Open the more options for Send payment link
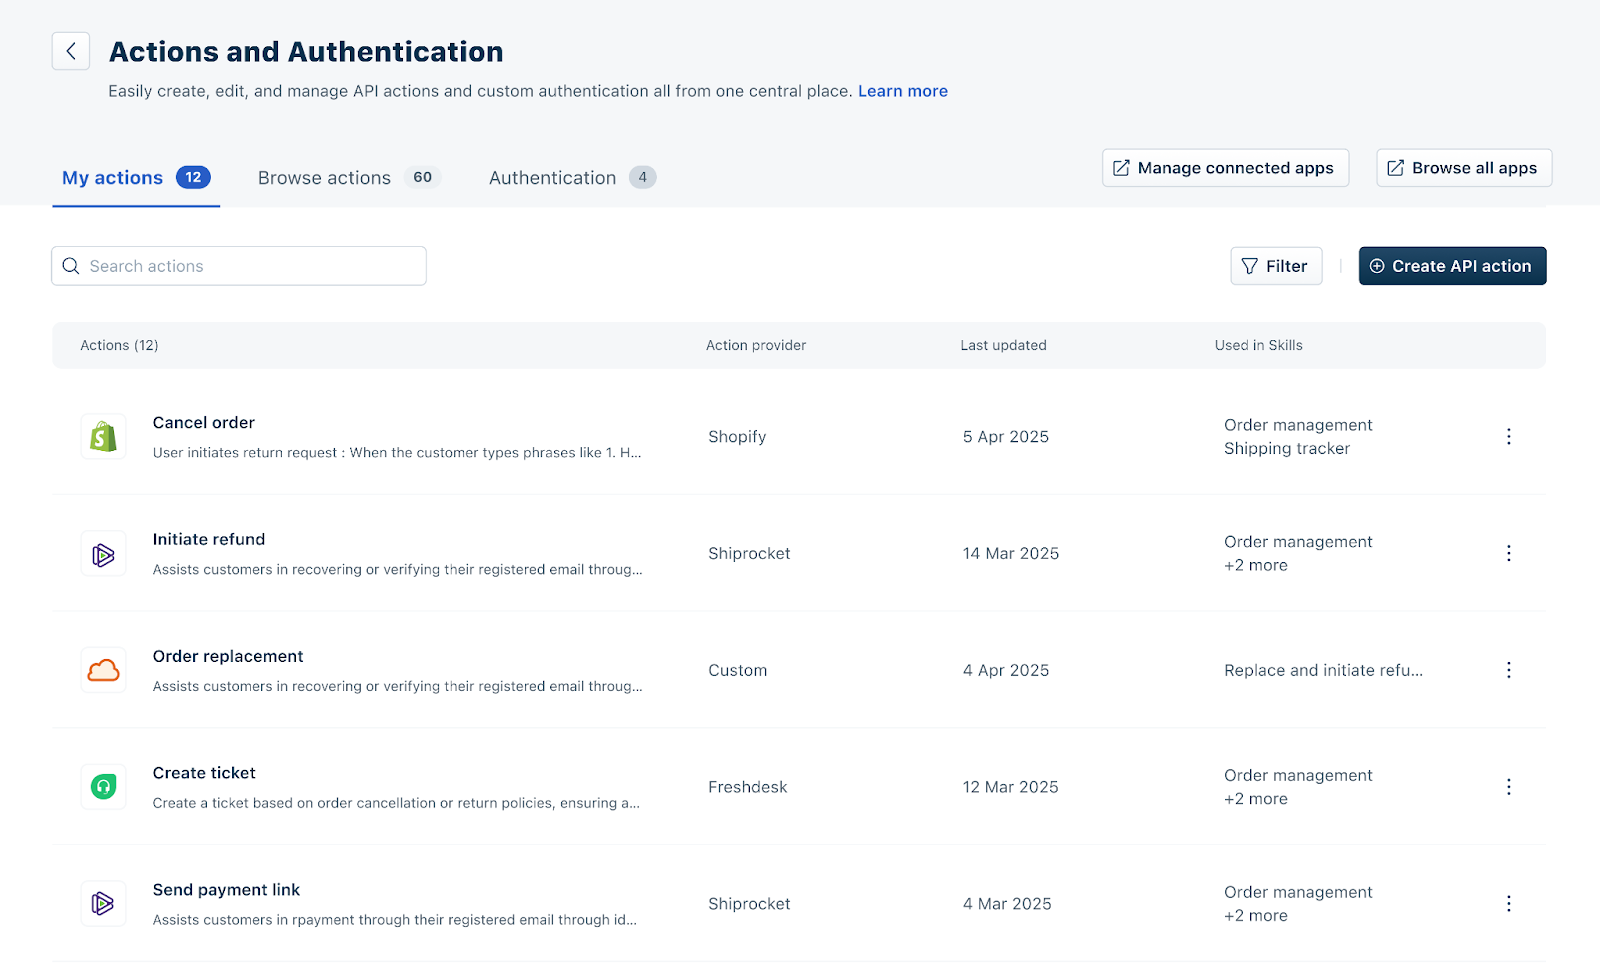Screen dimensions: 1600x970 click(x=1508, y=904)
